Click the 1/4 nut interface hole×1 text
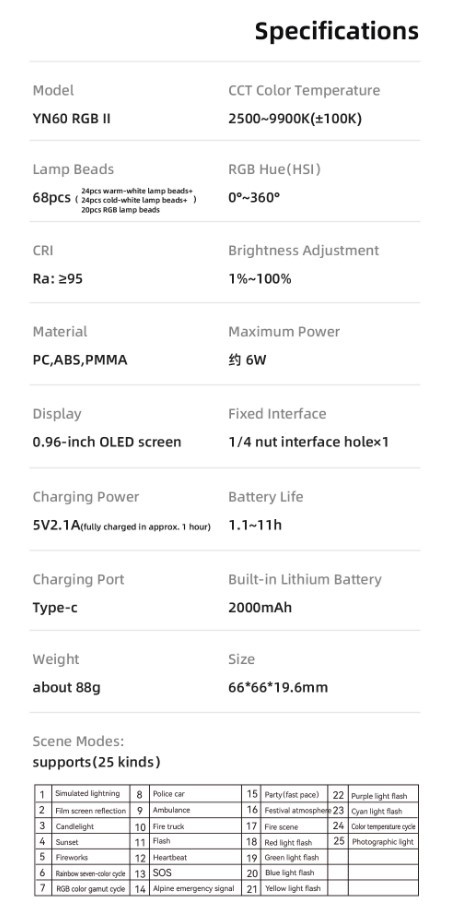 click(x=309, y=442)
